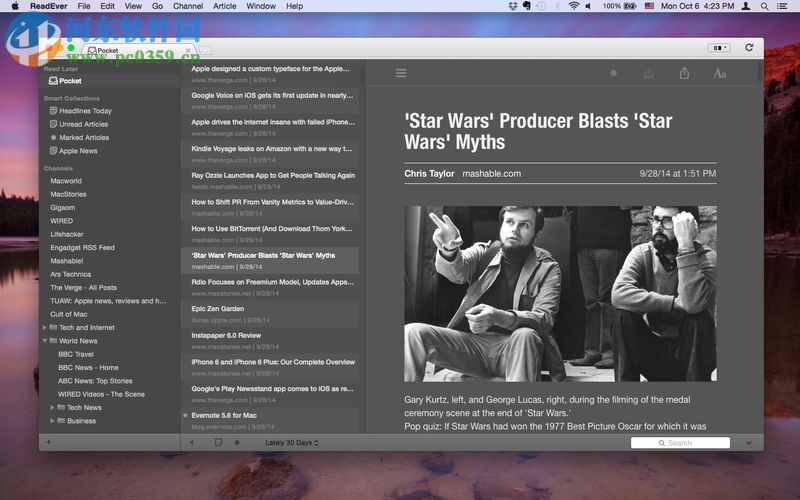Viewport: 800px width, 500px height.
Task: Click the Search field
Action: [680, 443]
